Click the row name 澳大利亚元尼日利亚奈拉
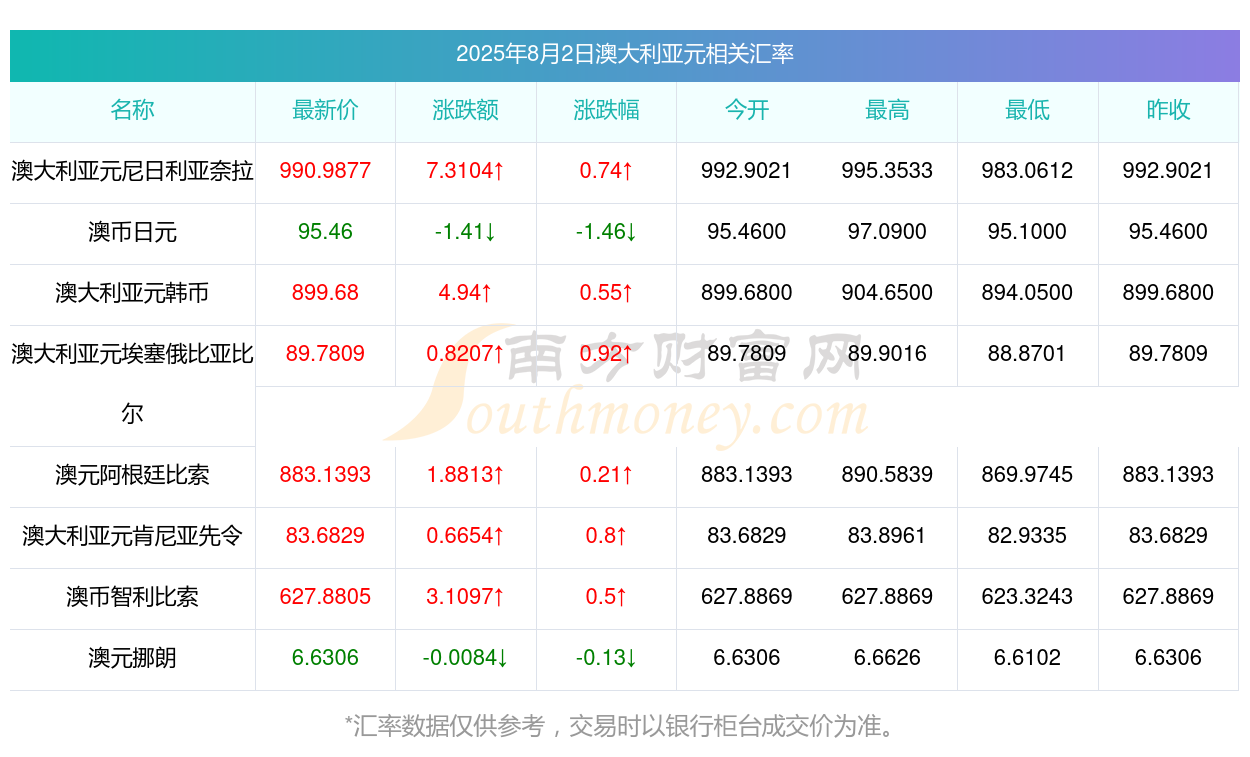The width and height of the screenshot is (1250, 757). (132, 171)
